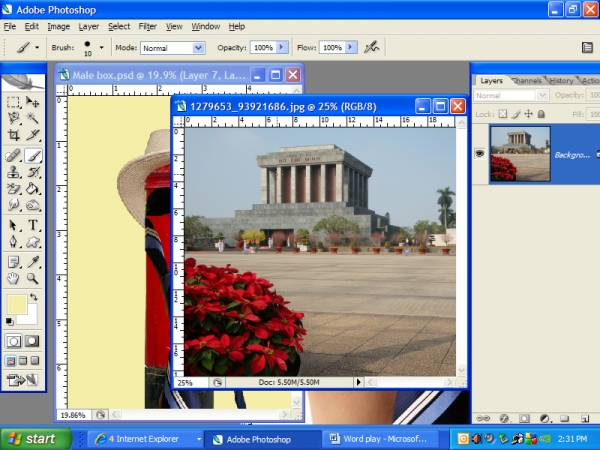Image resolution: width=600 pixels, height=450 pixels.
Task: Open the Opacity slider arrow
Action: click(x=282, y=47)
